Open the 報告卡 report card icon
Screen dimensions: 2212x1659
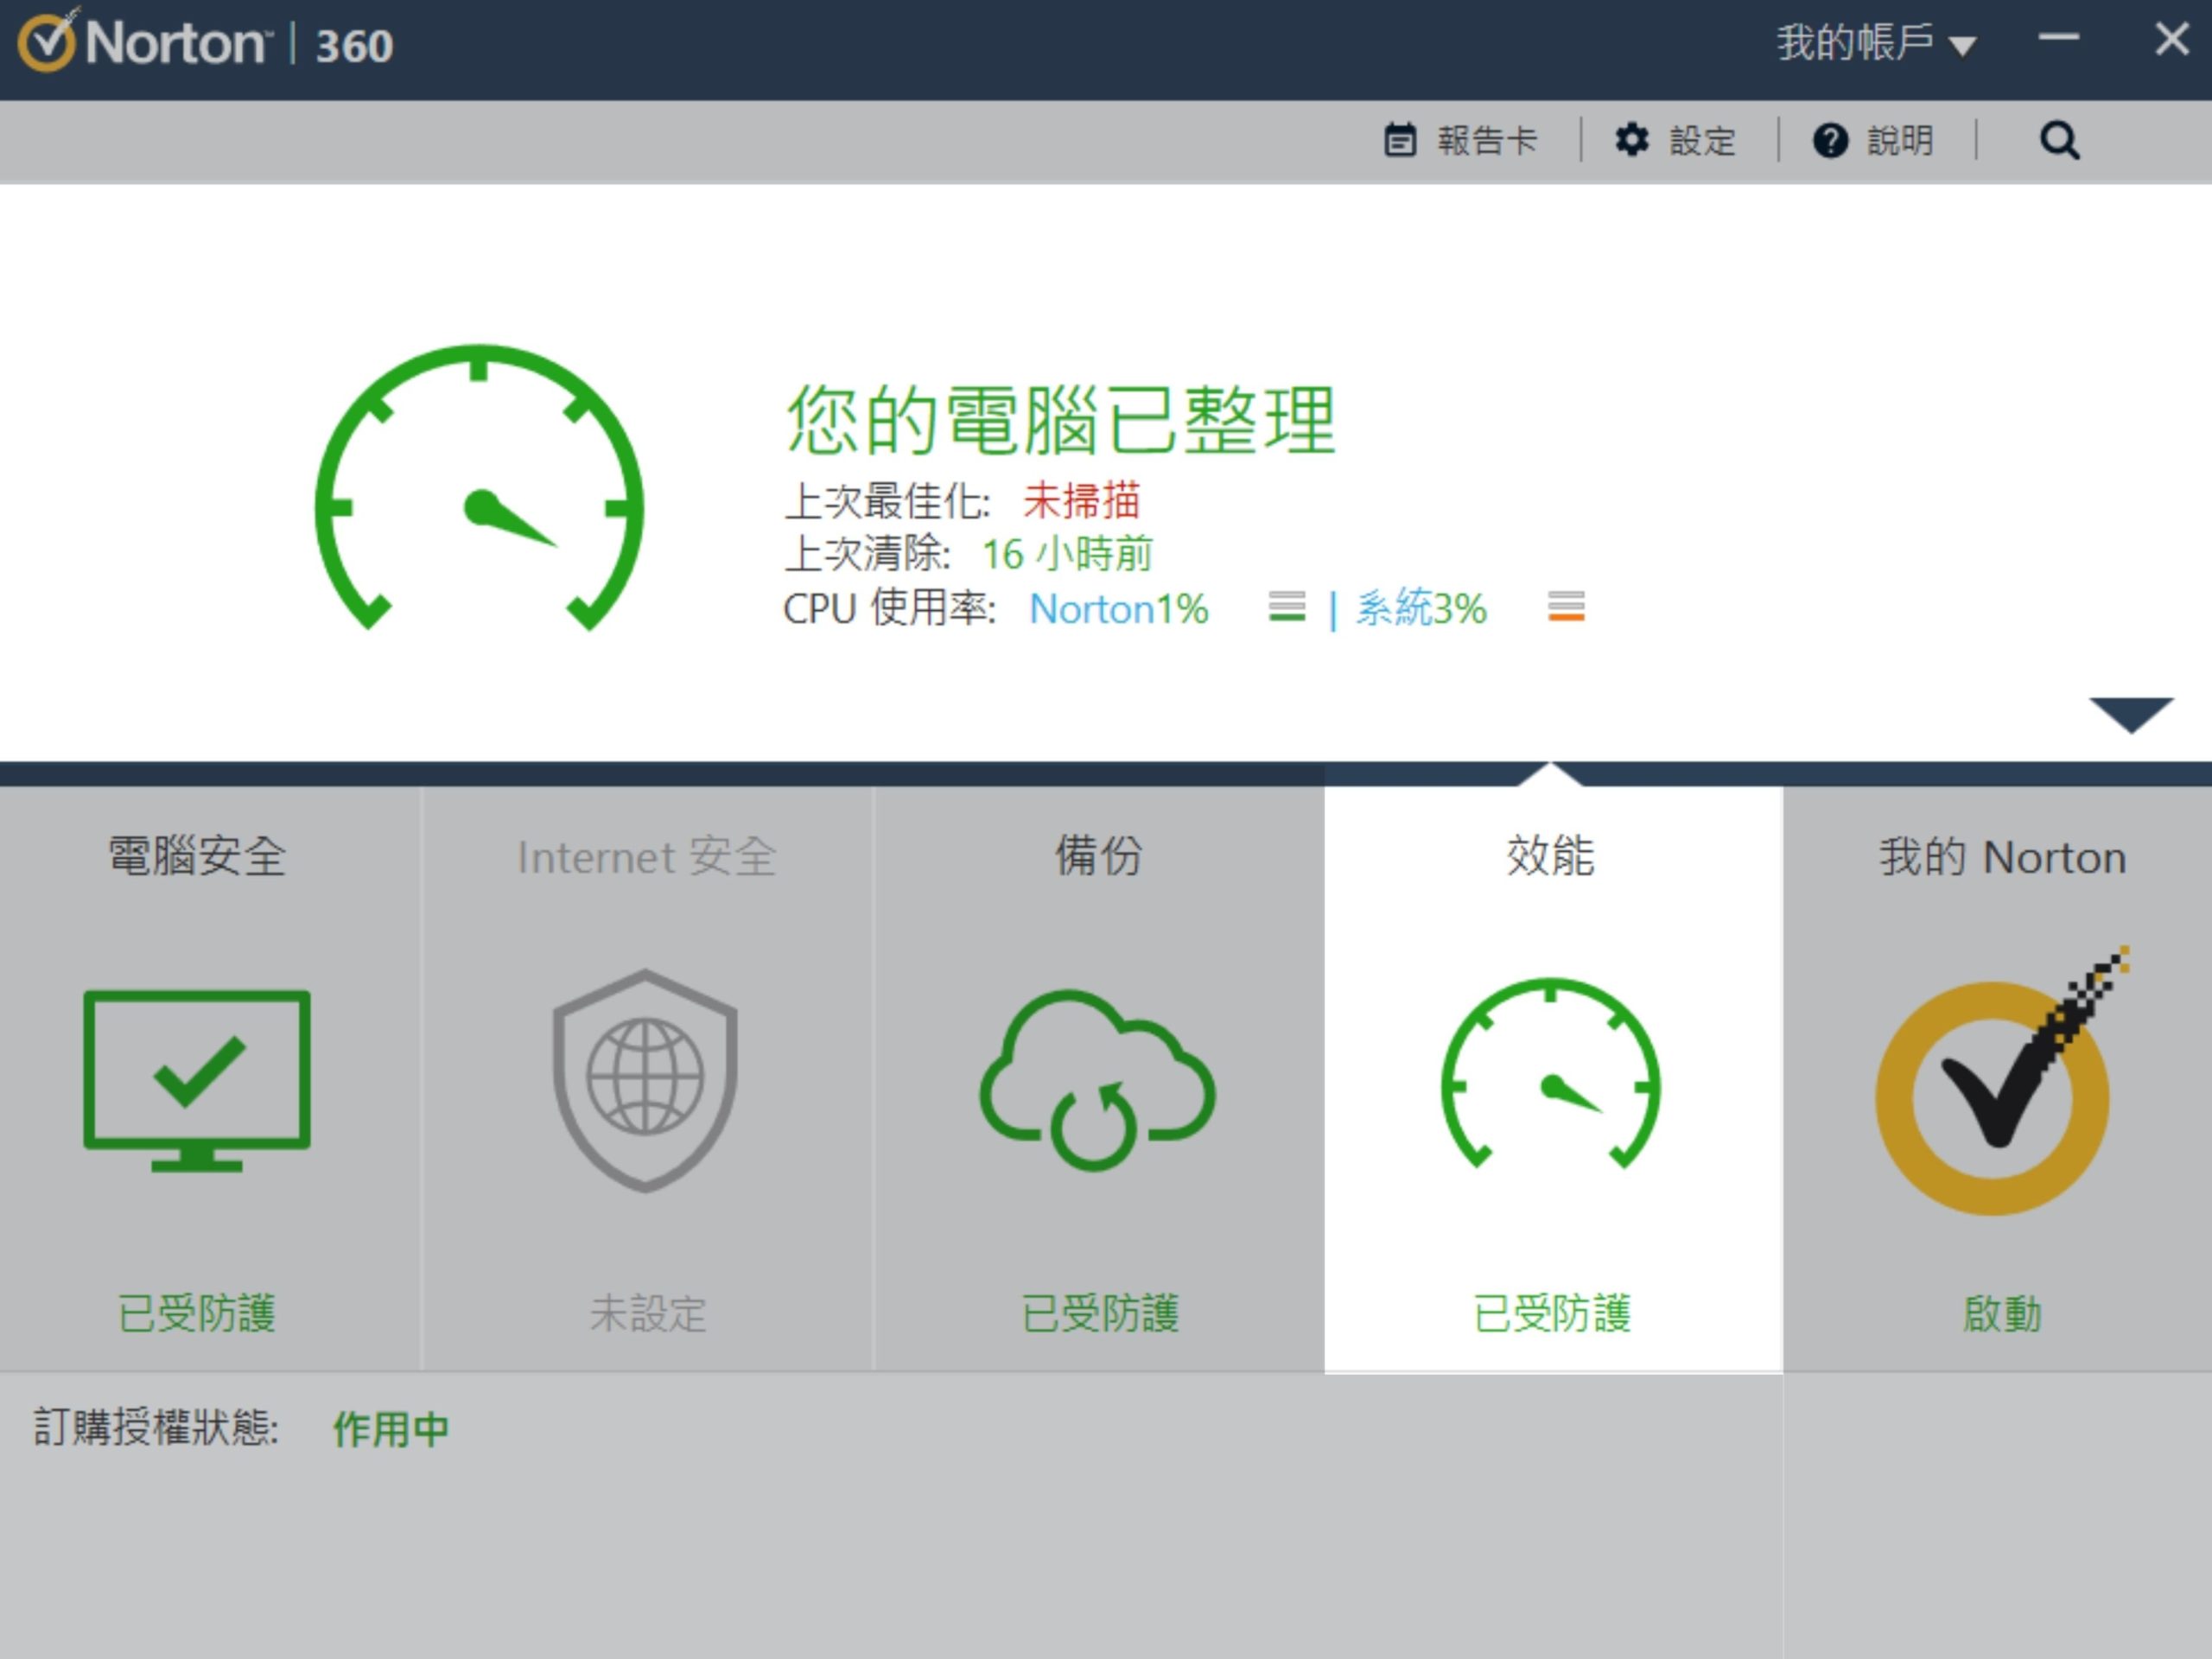coord(1399,140)
